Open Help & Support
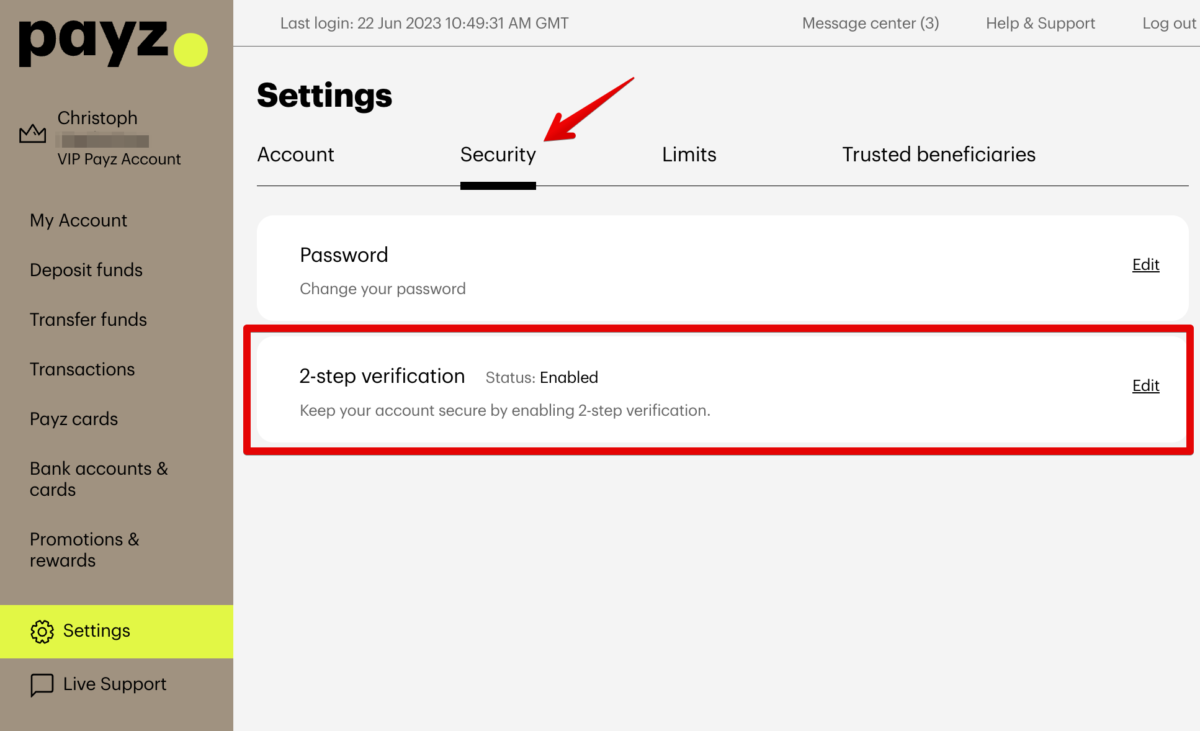1200x731 pixels. click(1040, 22)
